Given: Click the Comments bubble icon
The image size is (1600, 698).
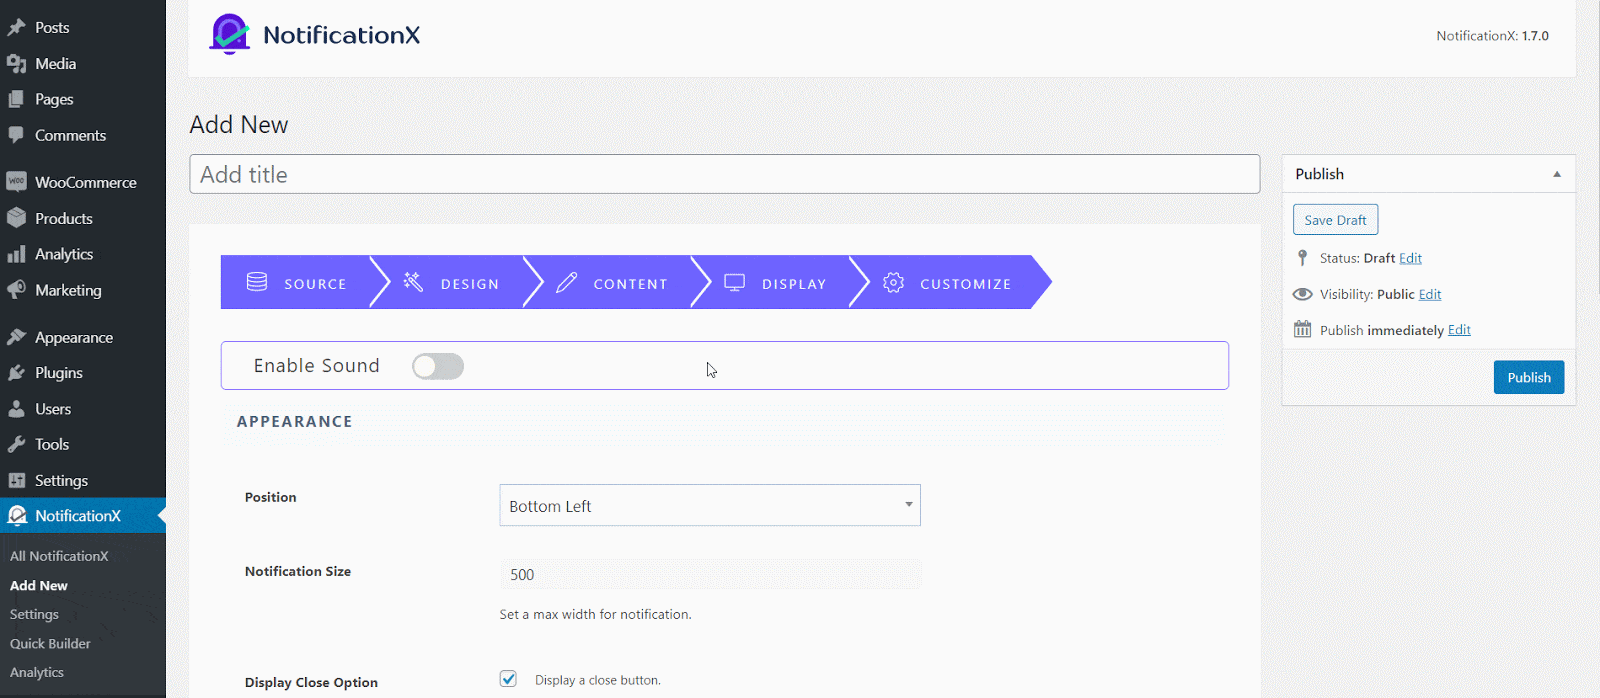Looking at the screenshot, I should tap(16, 135).
